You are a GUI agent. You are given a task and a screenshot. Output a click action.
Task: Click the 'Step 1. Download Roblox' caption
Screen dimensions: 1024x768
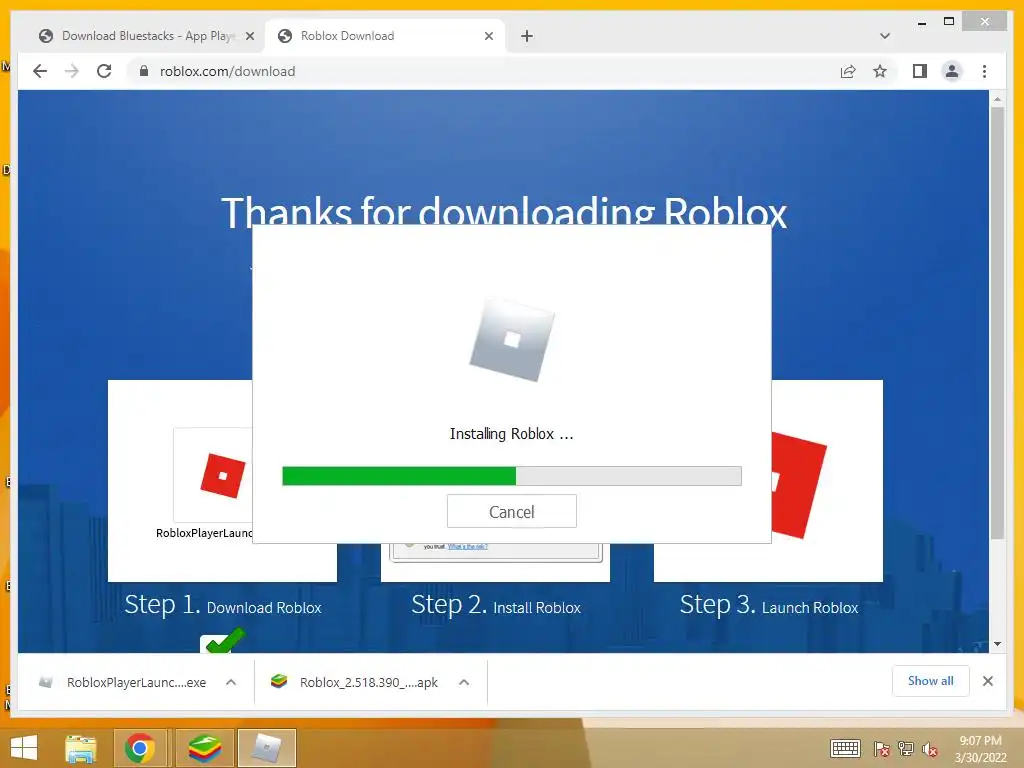[223, 605]
